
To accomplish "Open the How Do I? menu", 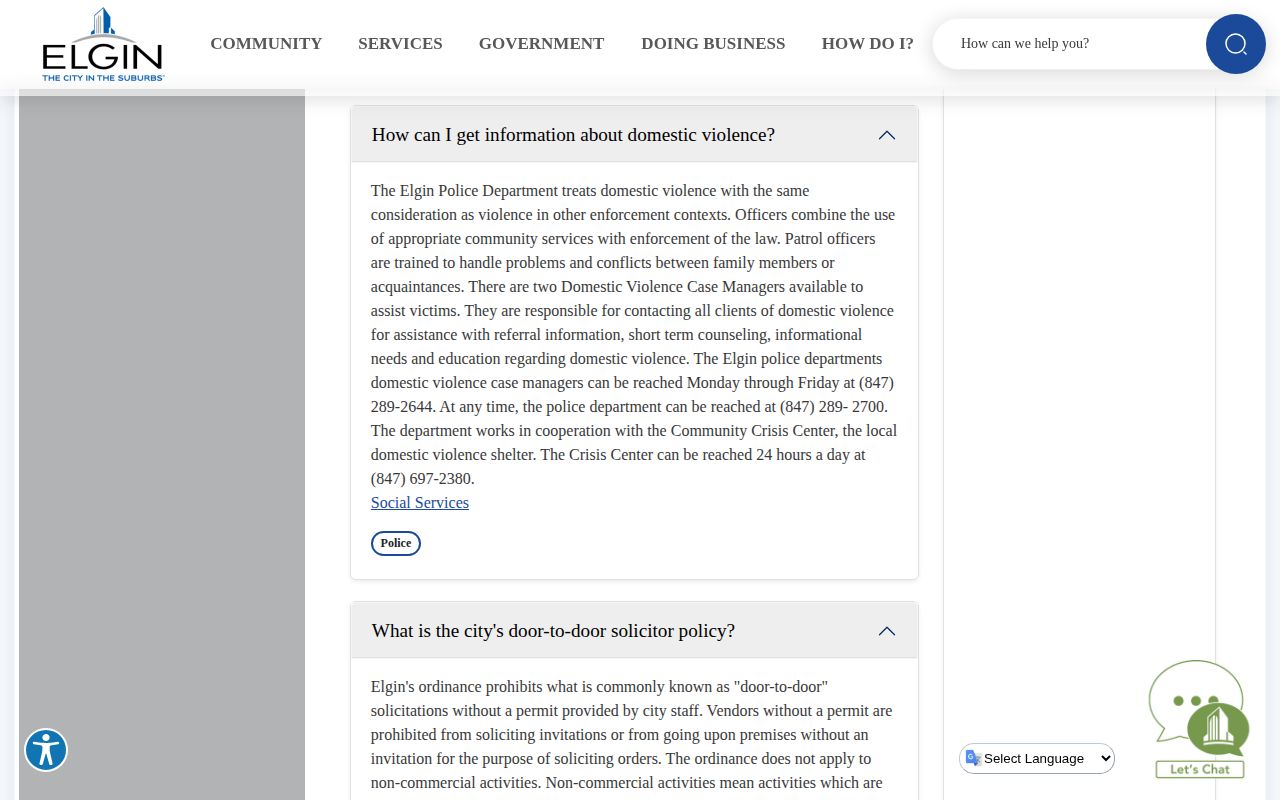I will click(867, 44).
